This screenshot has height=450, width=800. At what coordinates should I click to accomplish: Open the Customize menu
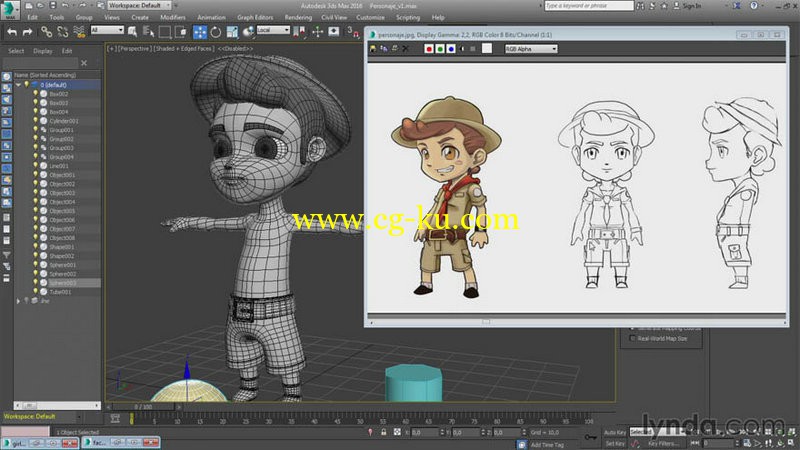click(x=370, y=17)
